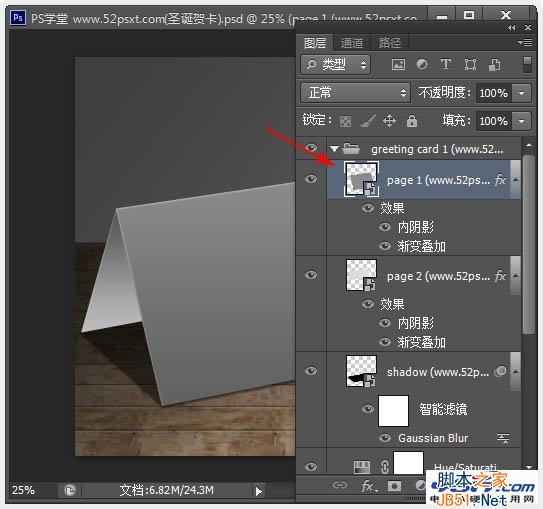Hide the Hue/Saturation adjustment layer
Viewport: 543px width, 509px height.
[311, 466]
